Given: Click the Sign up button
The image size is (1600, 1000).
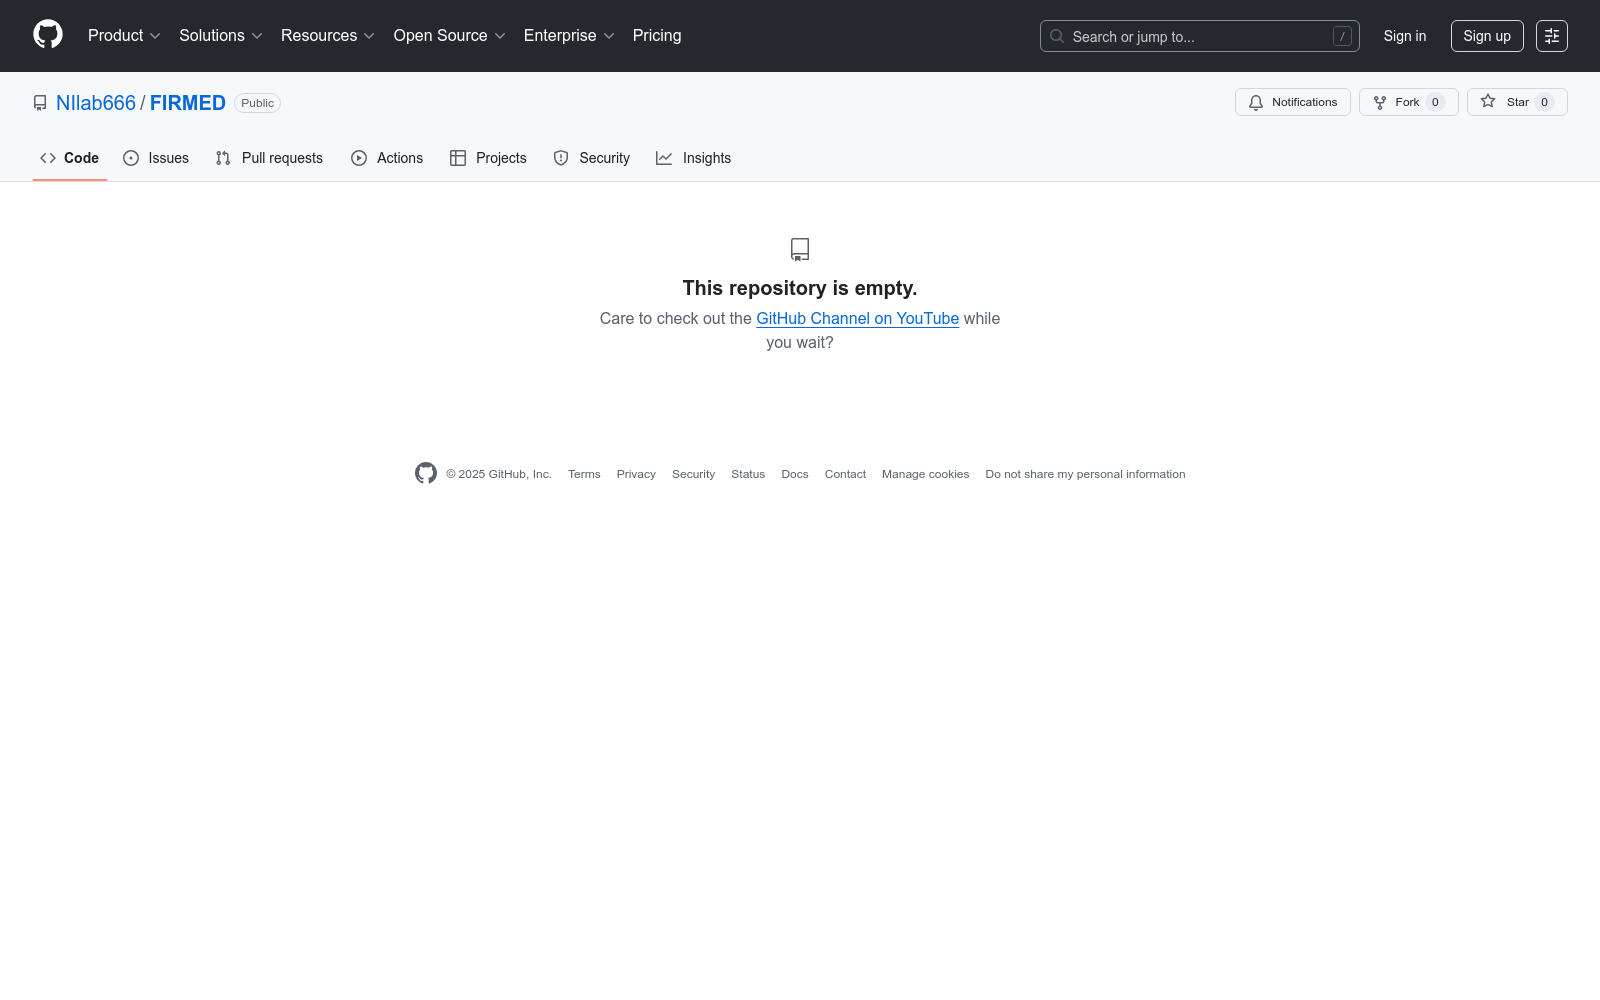Looking at the screenshot, I should click(1487, 36).
